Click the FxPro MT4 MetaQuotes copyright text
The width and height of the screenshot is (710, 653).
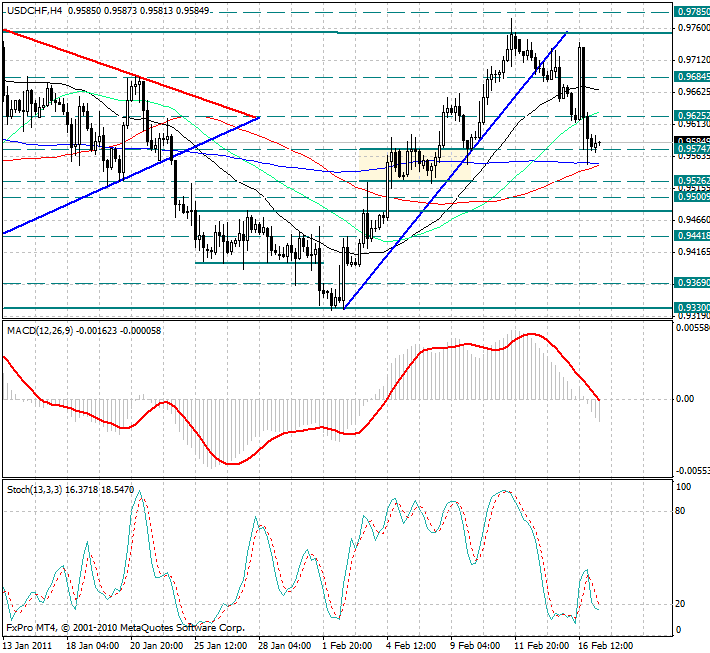pos(125,628)
